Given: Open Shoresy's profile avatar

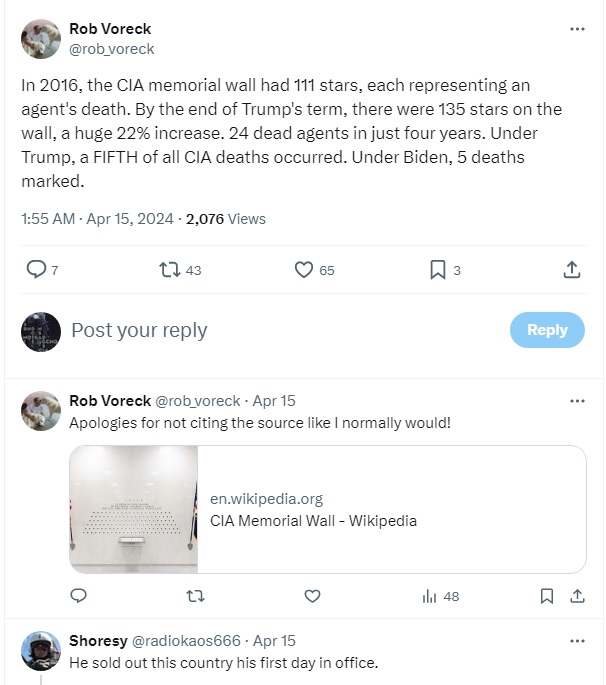Looking at the screenshot, I should tap(41, 651).
